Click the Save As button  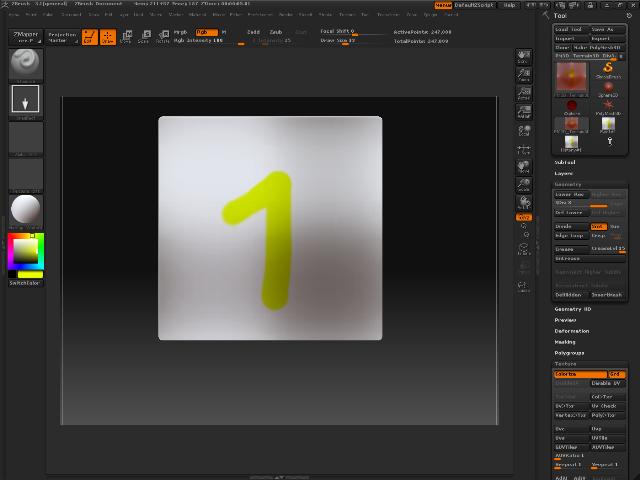pyautogui.click(x=607, y=29)
